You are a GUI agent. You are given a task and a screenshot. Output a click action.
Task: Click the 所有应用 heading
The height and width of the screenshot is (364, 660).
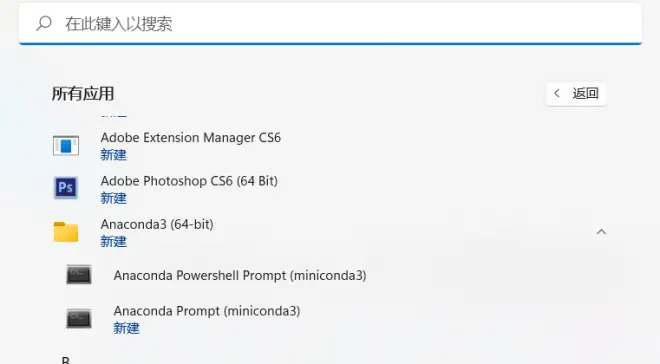[83, 93]
